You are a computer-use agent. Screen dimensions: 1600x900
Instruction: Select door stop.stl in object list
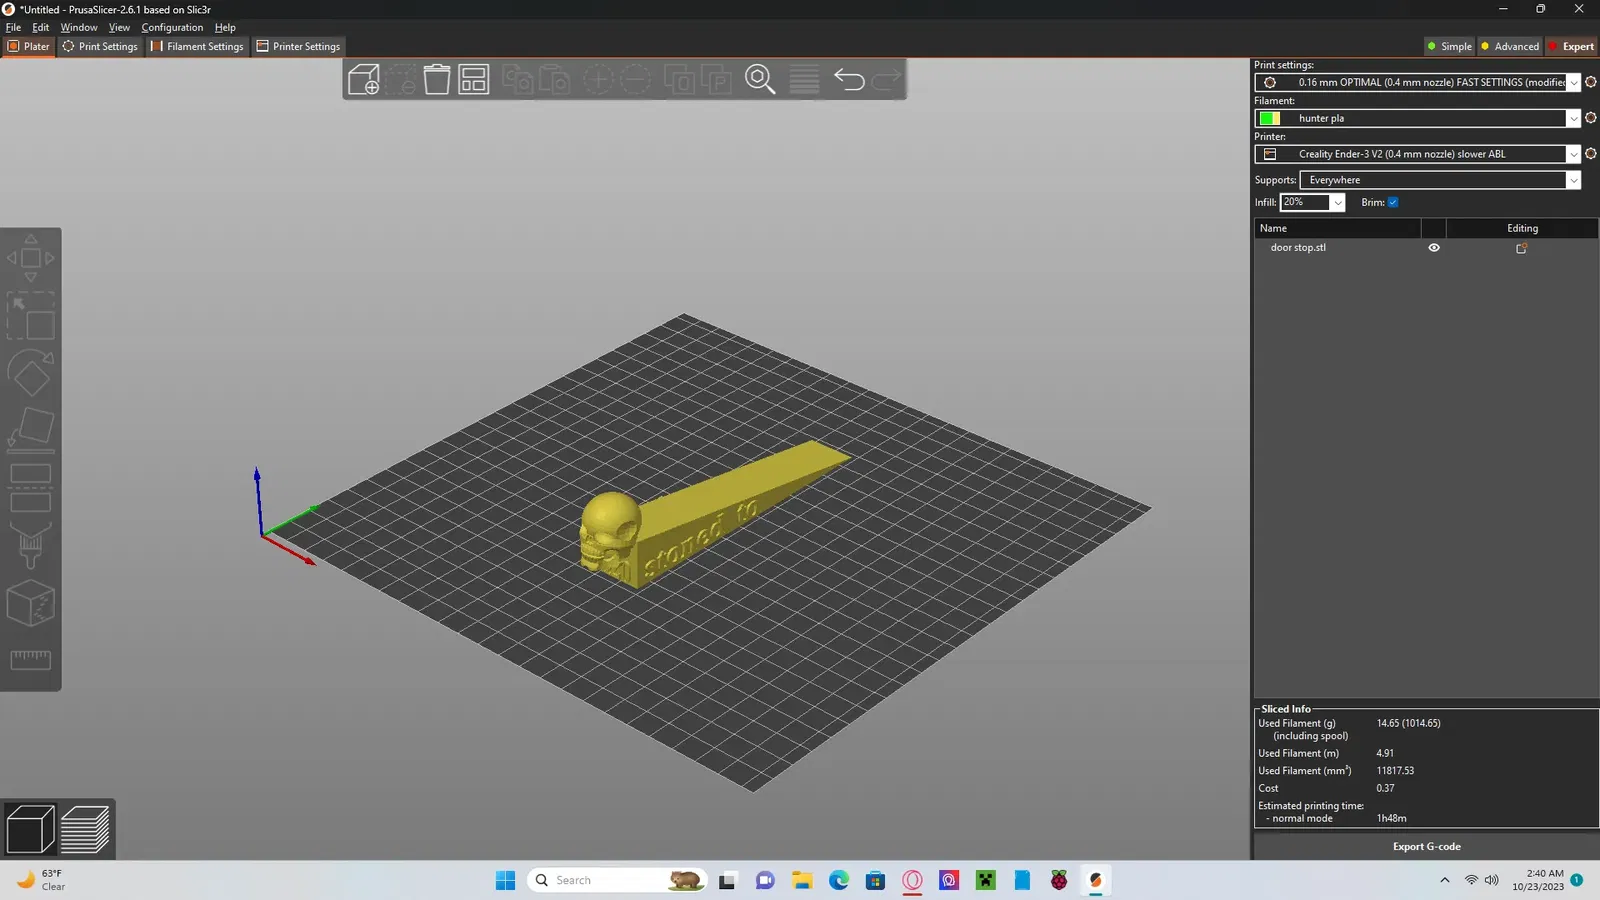[1298, 248]
